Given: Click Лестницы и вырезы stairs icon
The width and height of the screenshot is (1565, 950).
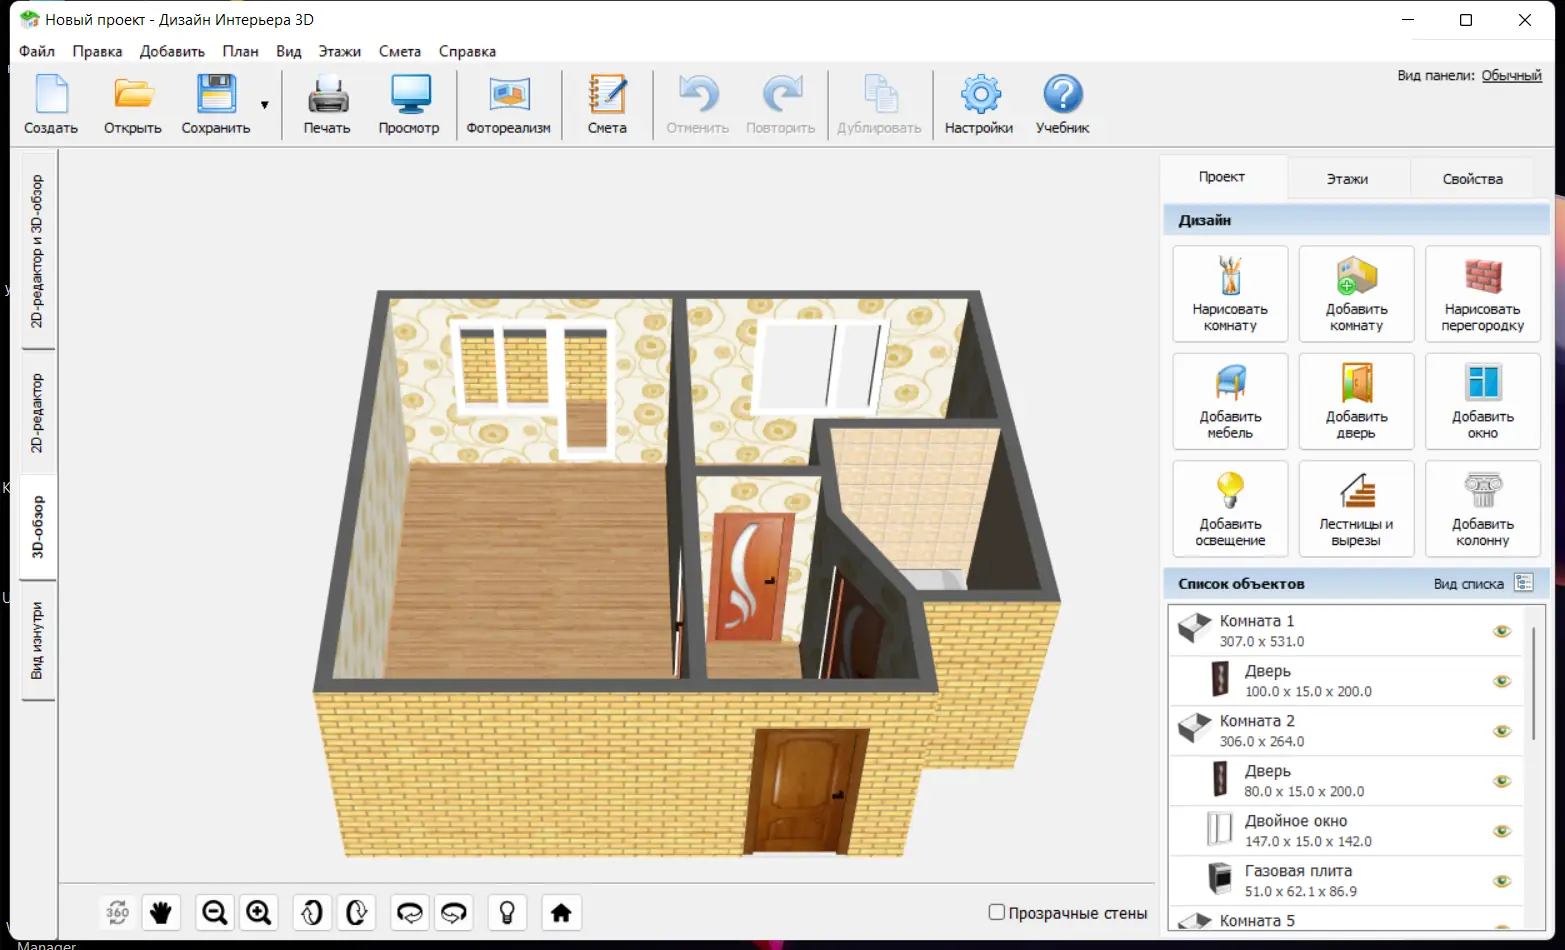Looking at the screenshot, I should point(1356,508).
